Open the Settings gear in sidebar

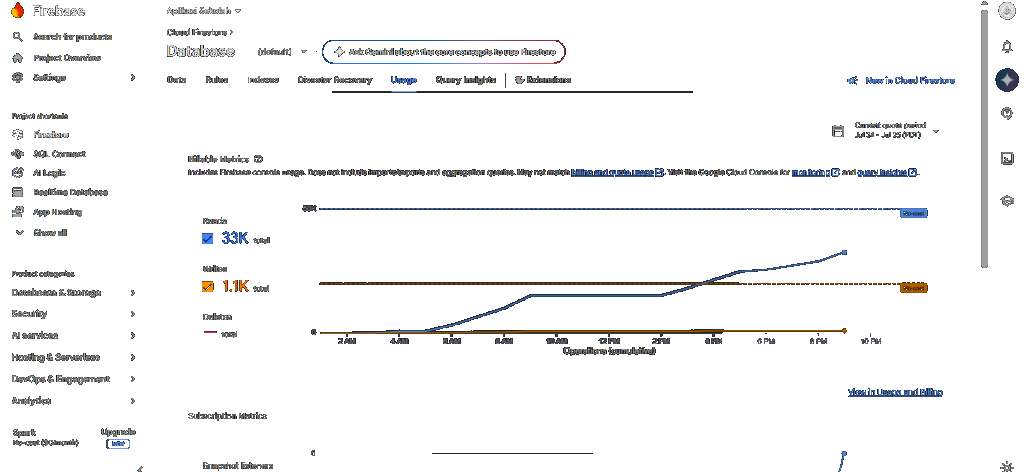tap(18, 78)
